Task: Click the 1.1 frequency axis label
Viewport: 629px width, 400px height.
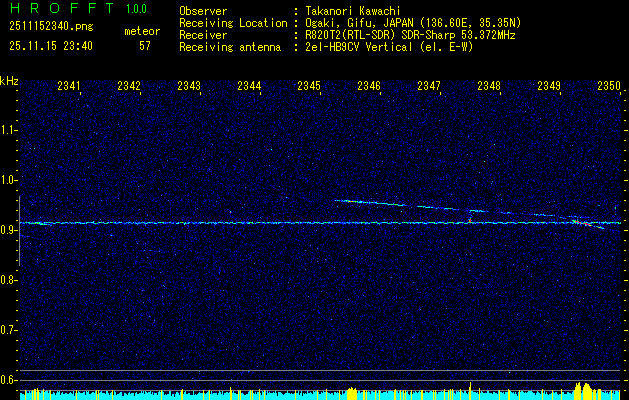Action: coord(9,130)
